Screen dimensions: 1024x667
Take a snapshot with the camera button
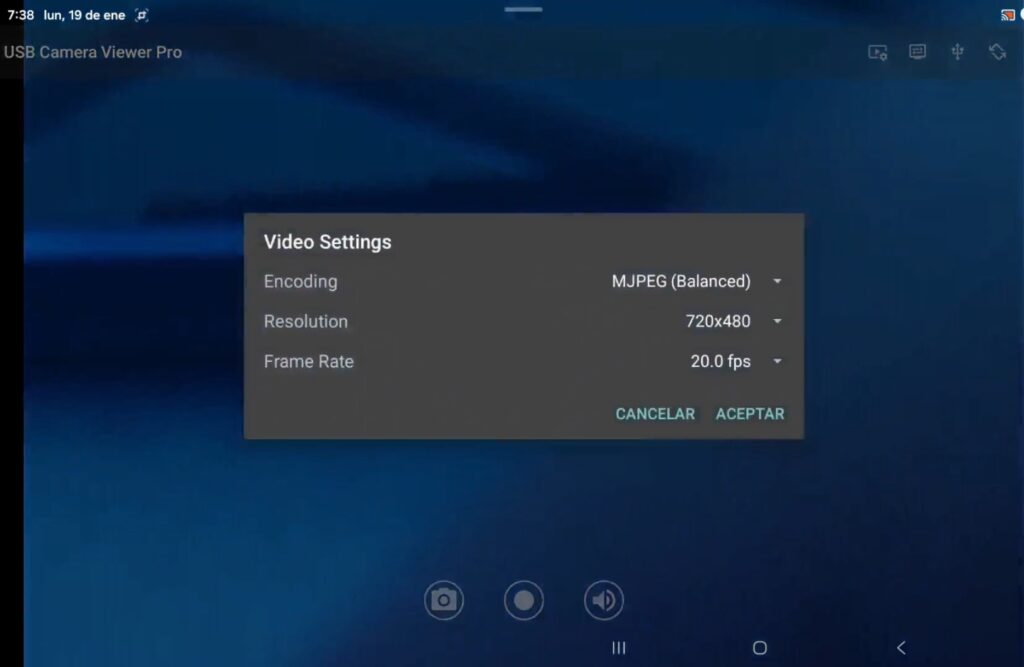[x=444, y=600]
